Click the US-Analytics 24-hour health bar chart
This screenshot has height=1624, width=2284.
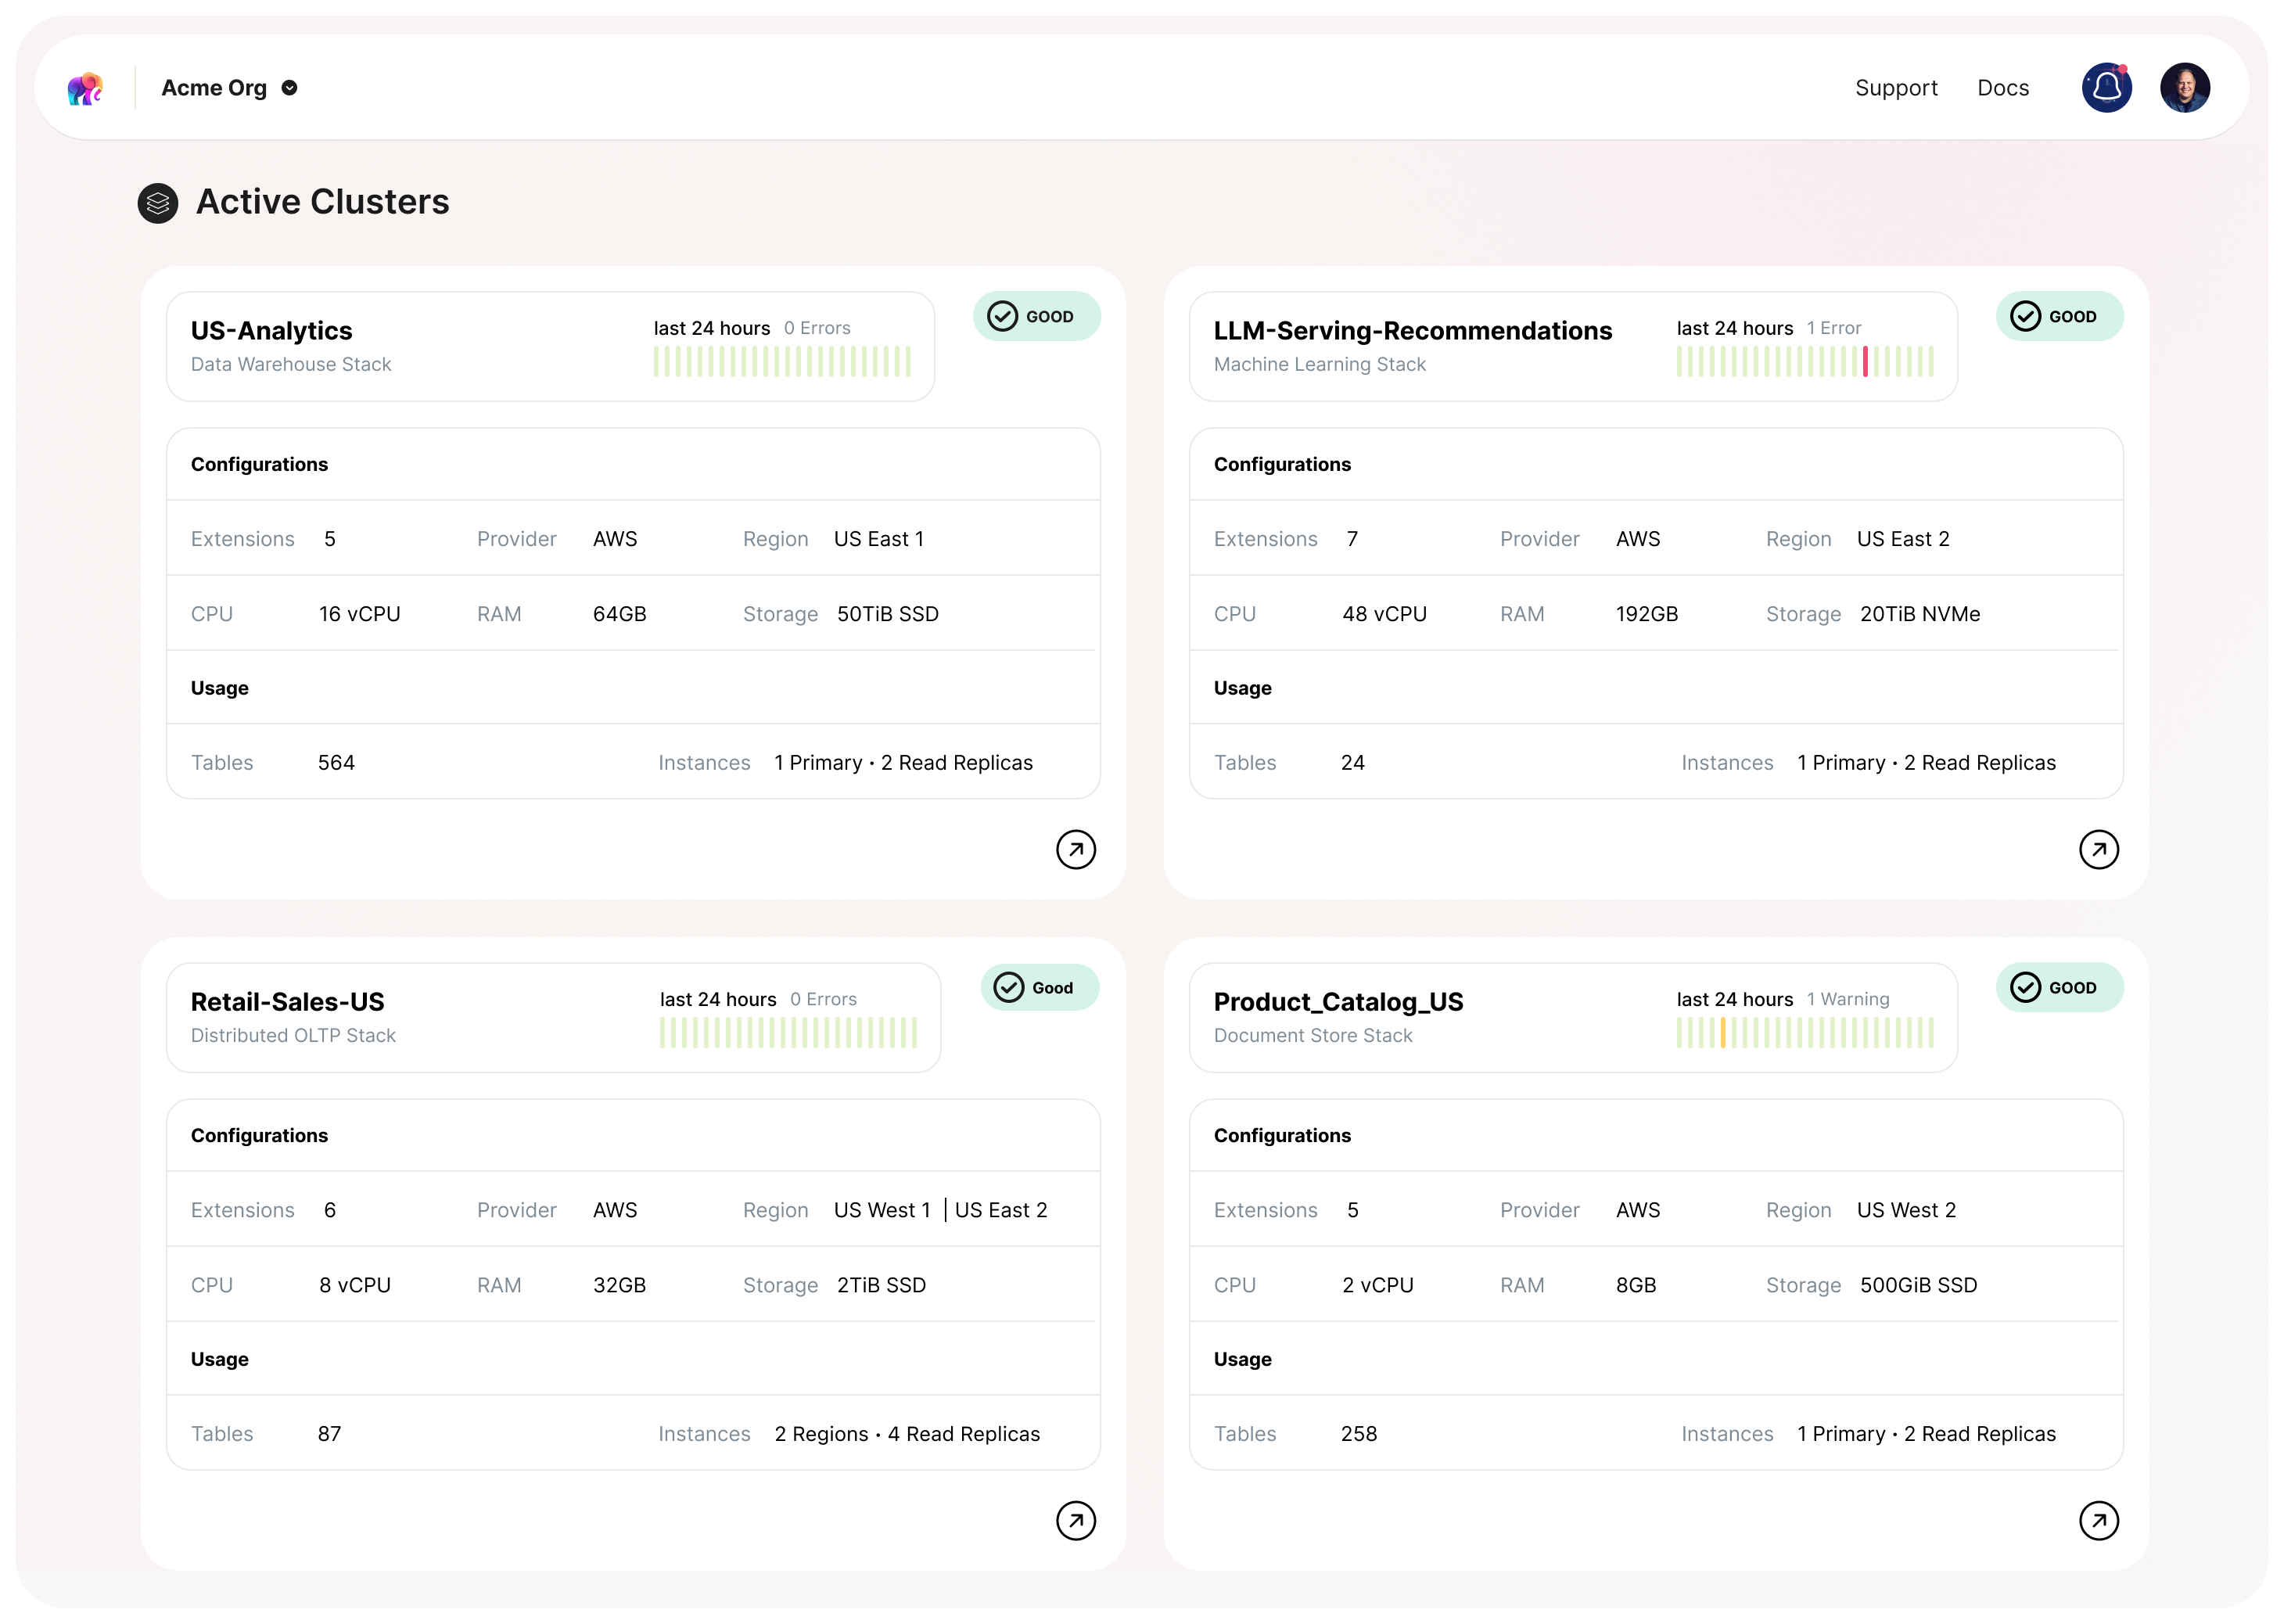782,361
